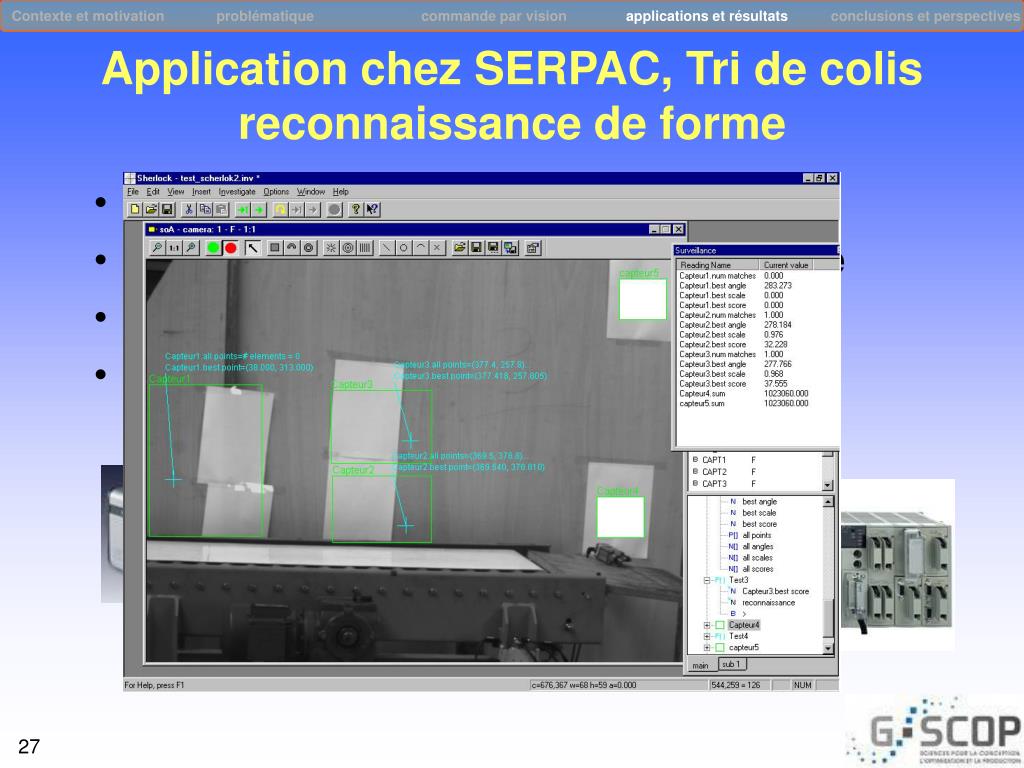The height and width of the screenshot is (768, 1024).
Task: Open the File menu
Action: 133,192
